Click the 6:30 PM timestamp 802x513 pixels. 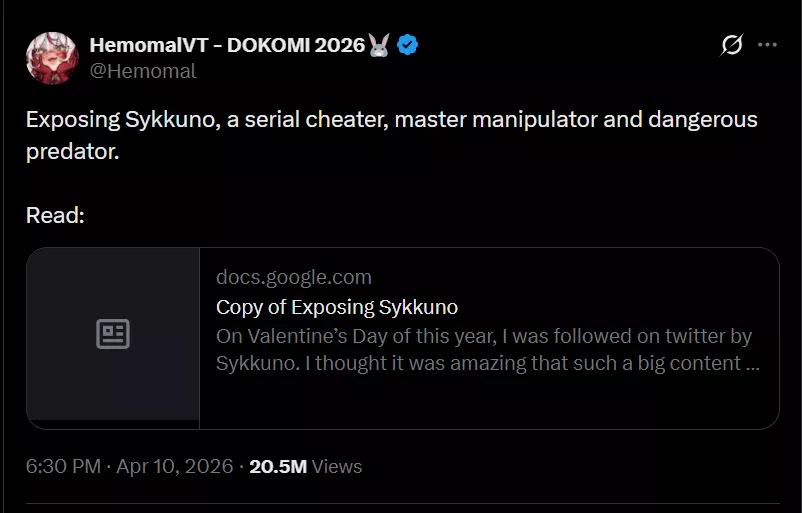tap(64, 466)
